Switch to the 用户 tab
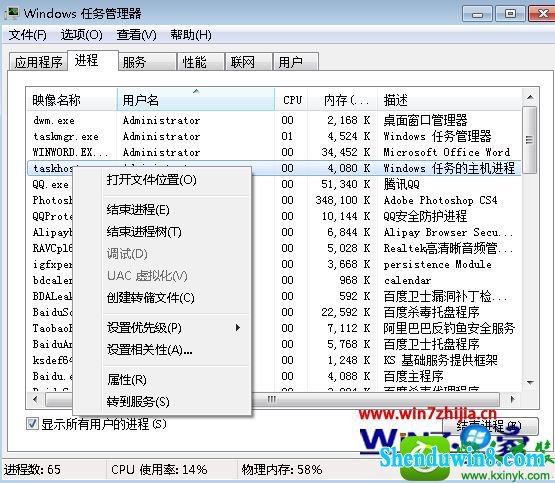 (296, 62)
